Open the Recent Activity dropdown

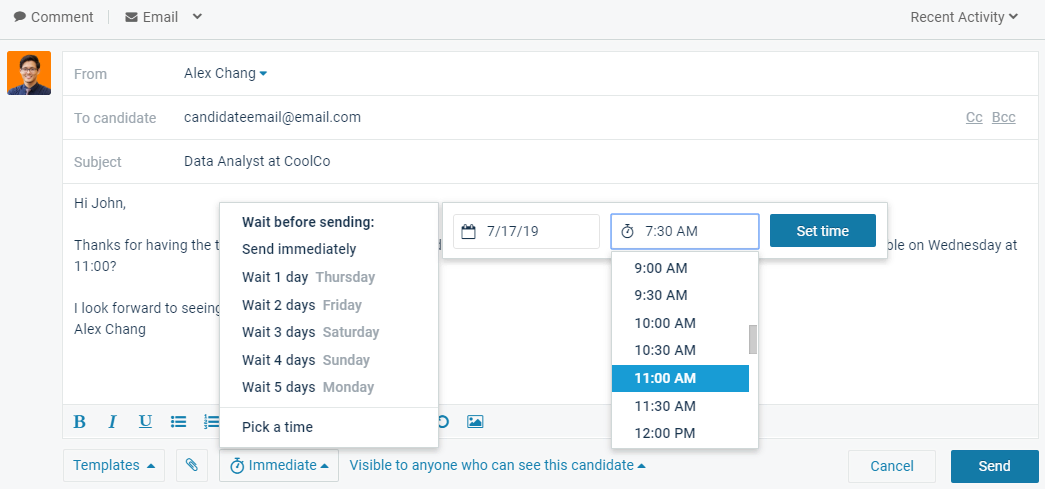[x=964, y=17]
